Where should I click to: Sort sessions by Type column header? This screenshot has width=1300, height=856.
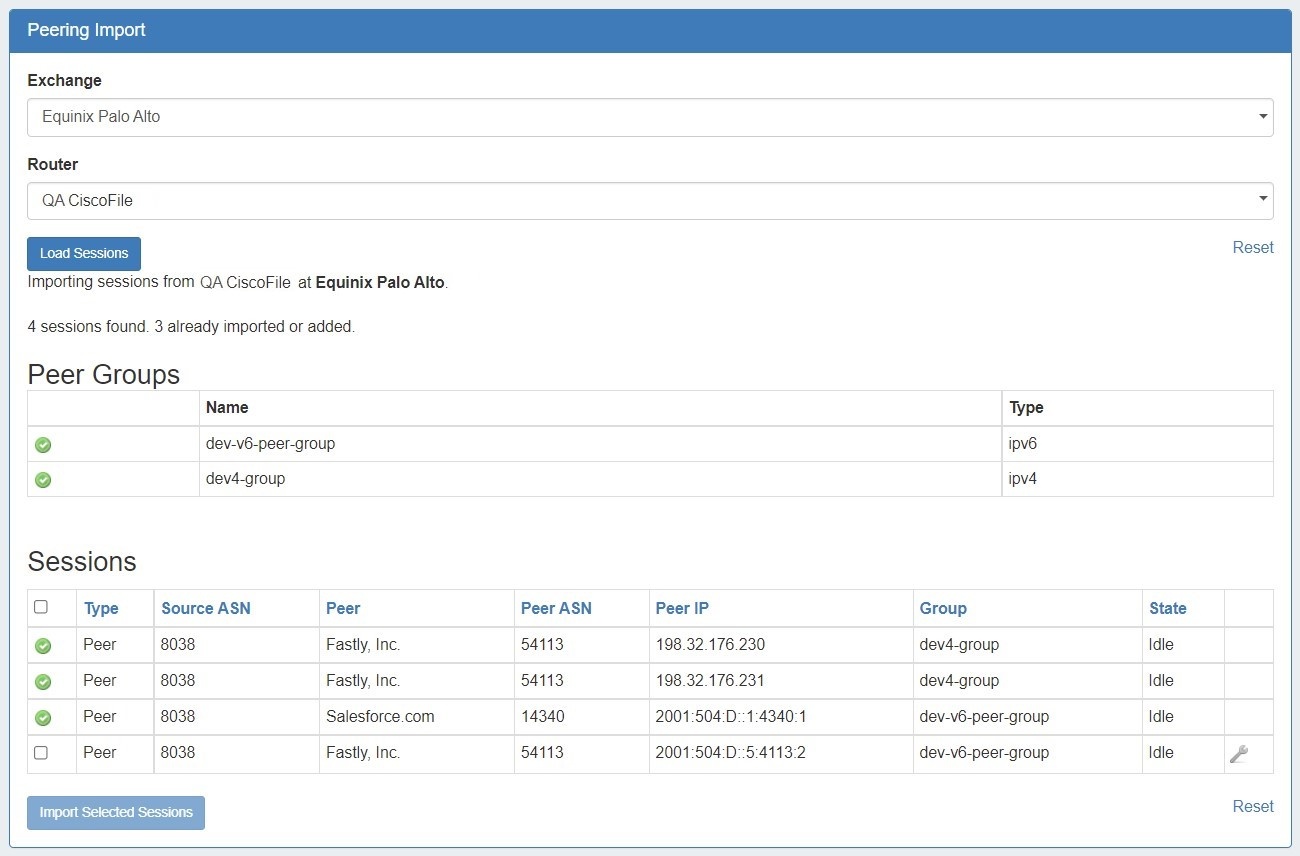coord(101,608)
